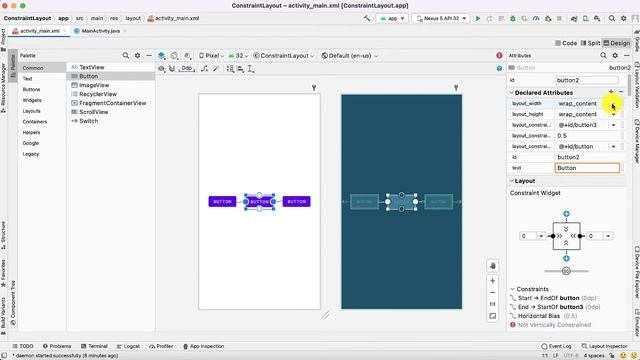Switch to the activity_main.xml tab
The image size is (640, 360).
click(x=40, y=31)
